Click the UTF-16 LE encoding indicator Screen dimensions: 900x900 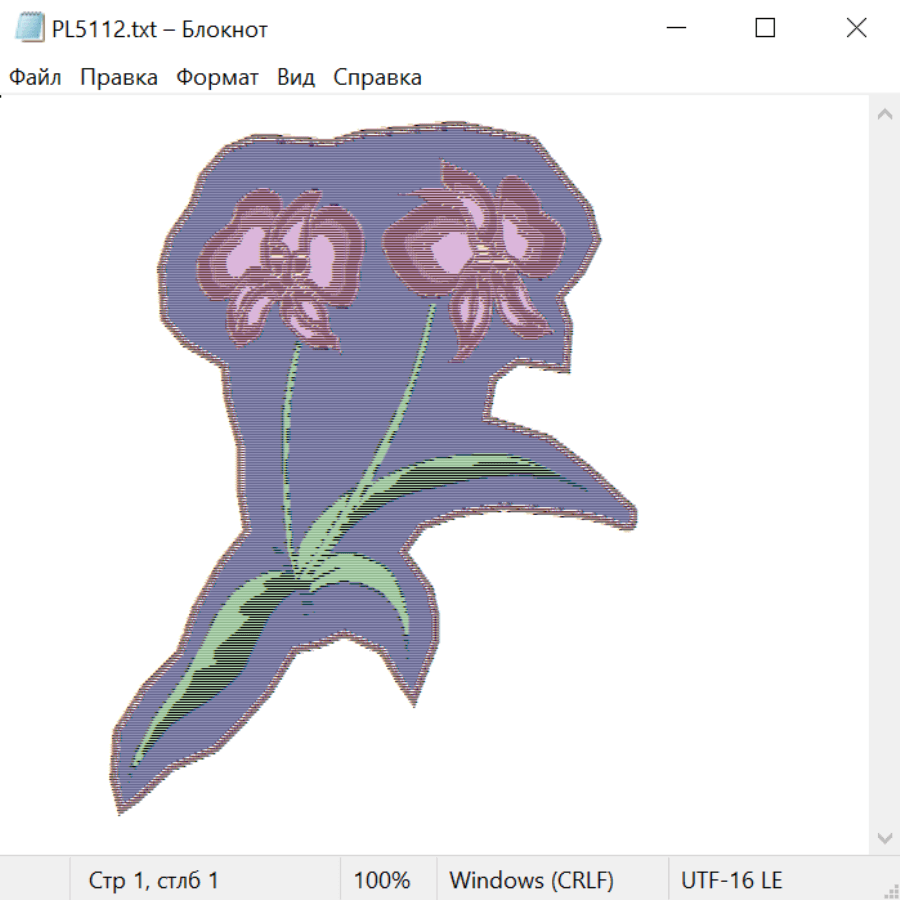[x=731, y=881]
